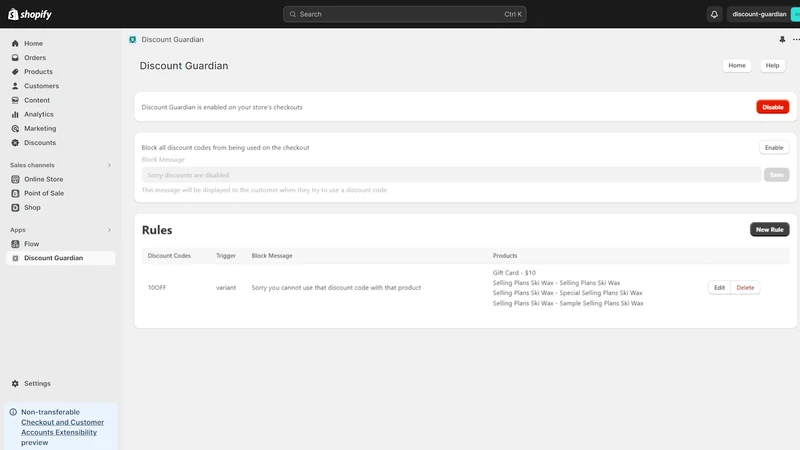
Task: Click the Home house icon in sidebar
Action: 15,43
